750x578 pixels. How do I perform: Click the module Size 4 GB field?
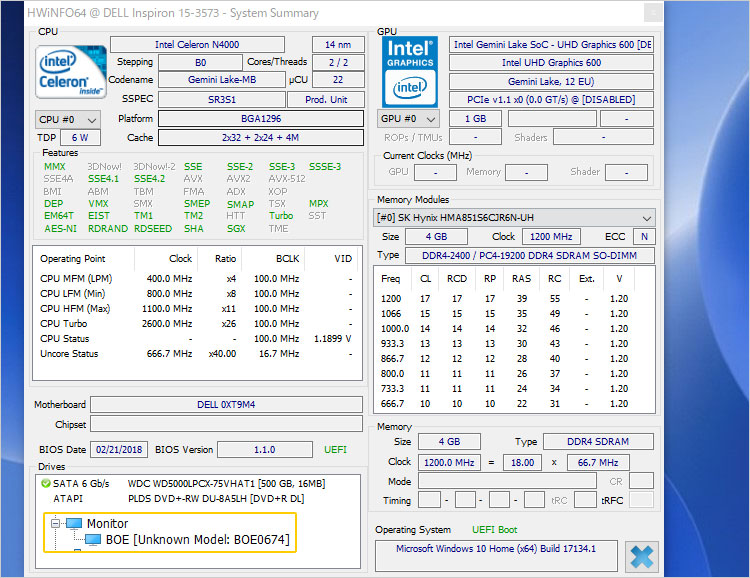pos(436,236)
